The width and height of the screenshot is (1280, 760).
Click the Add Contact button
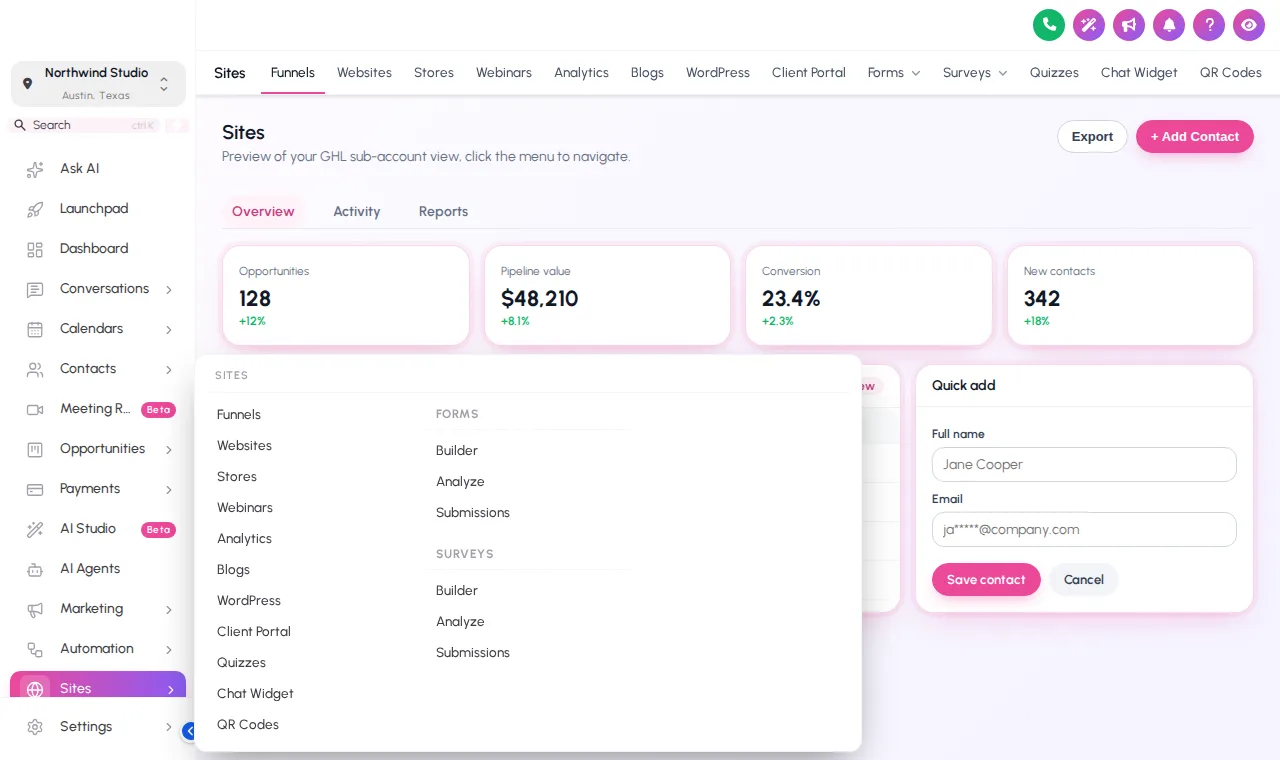(1195, 137)
